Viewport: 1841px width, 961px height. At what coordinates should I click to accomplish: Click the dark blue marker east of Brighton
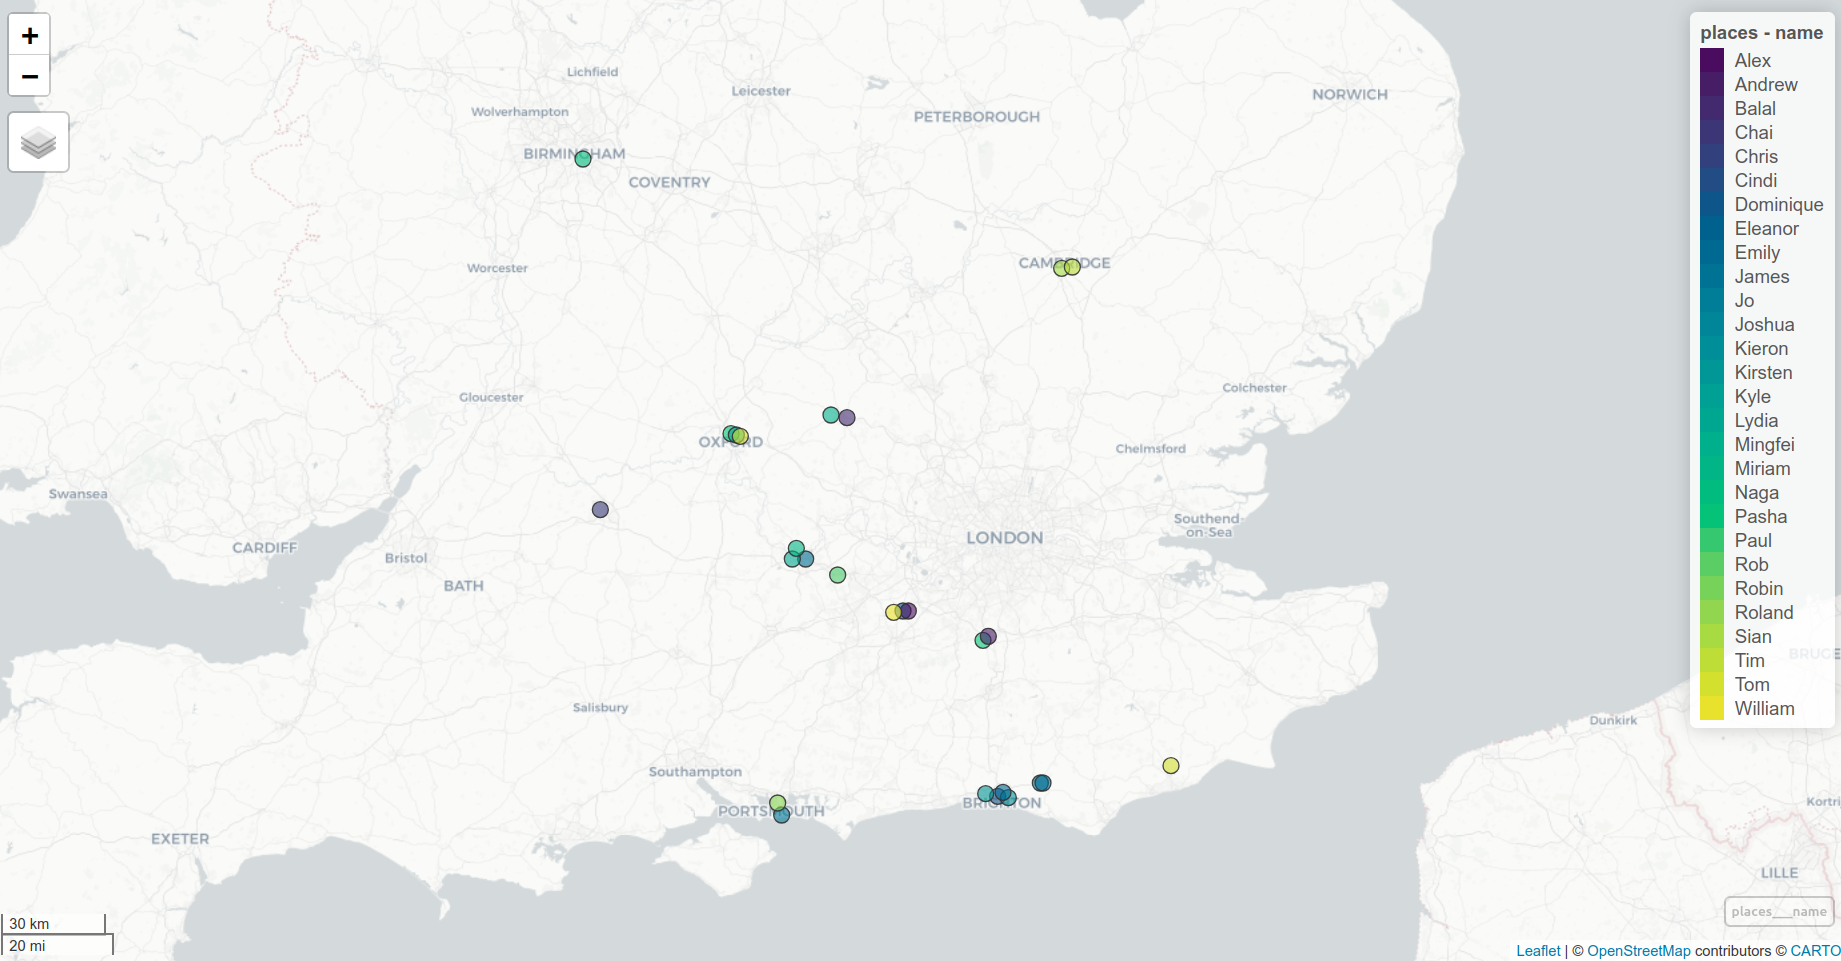click(1042, 783)
